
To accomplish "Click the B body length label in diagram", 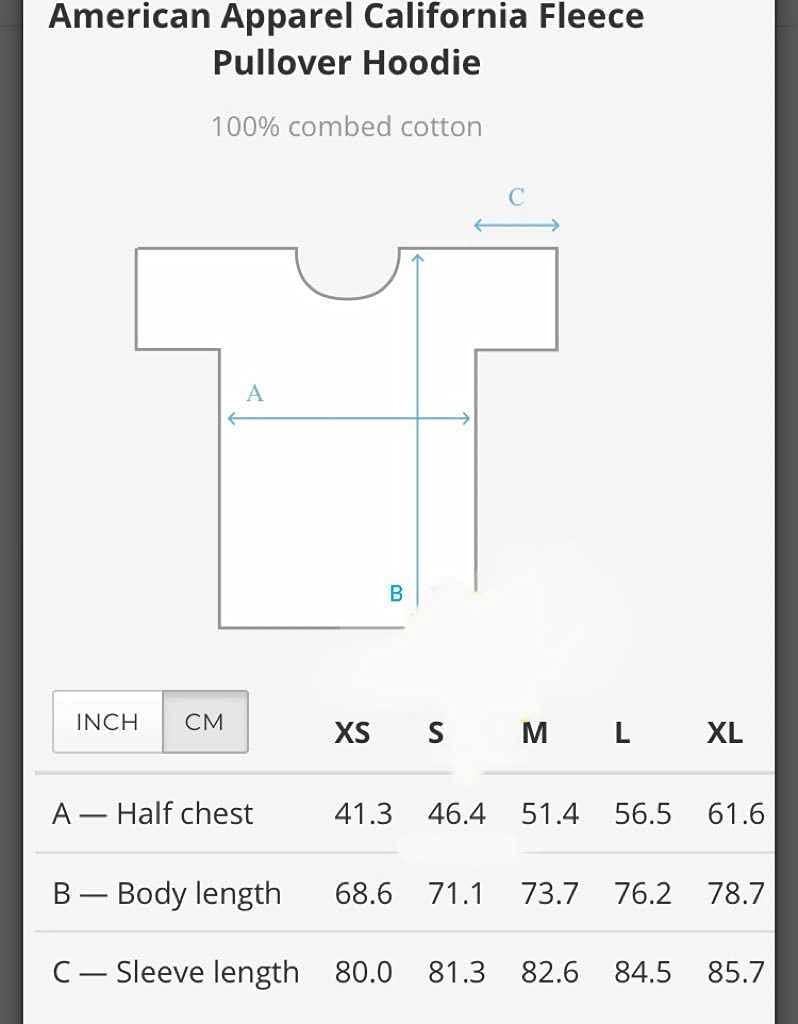I will point(396,593).
